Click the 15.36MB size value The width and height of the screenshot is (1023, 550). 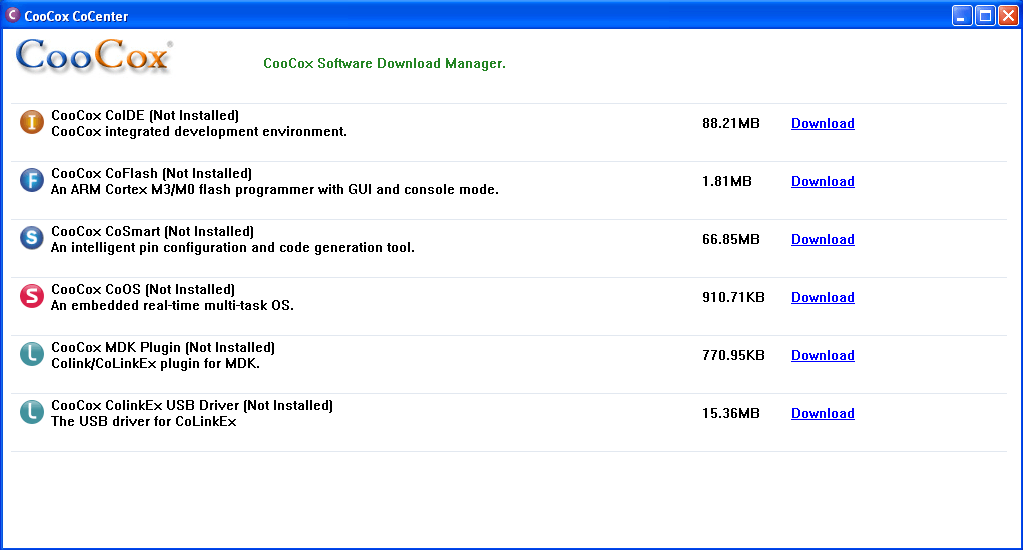click(731, 414)
